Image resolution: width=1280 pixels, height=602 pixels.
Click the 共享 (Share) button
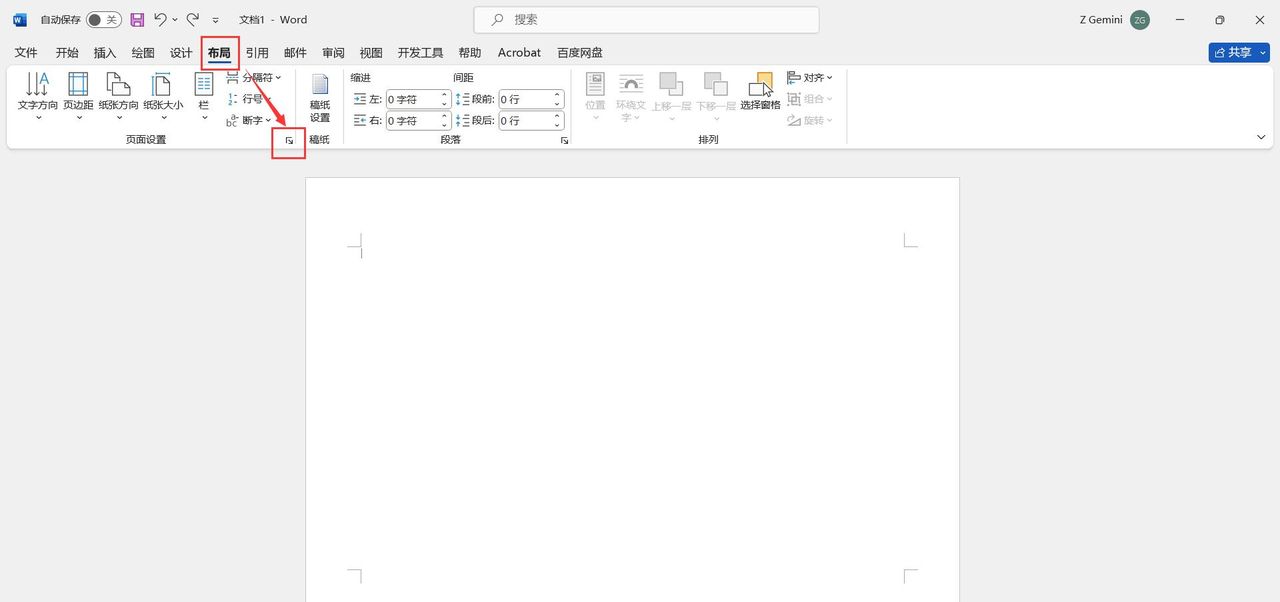(x=1237, y=52)
